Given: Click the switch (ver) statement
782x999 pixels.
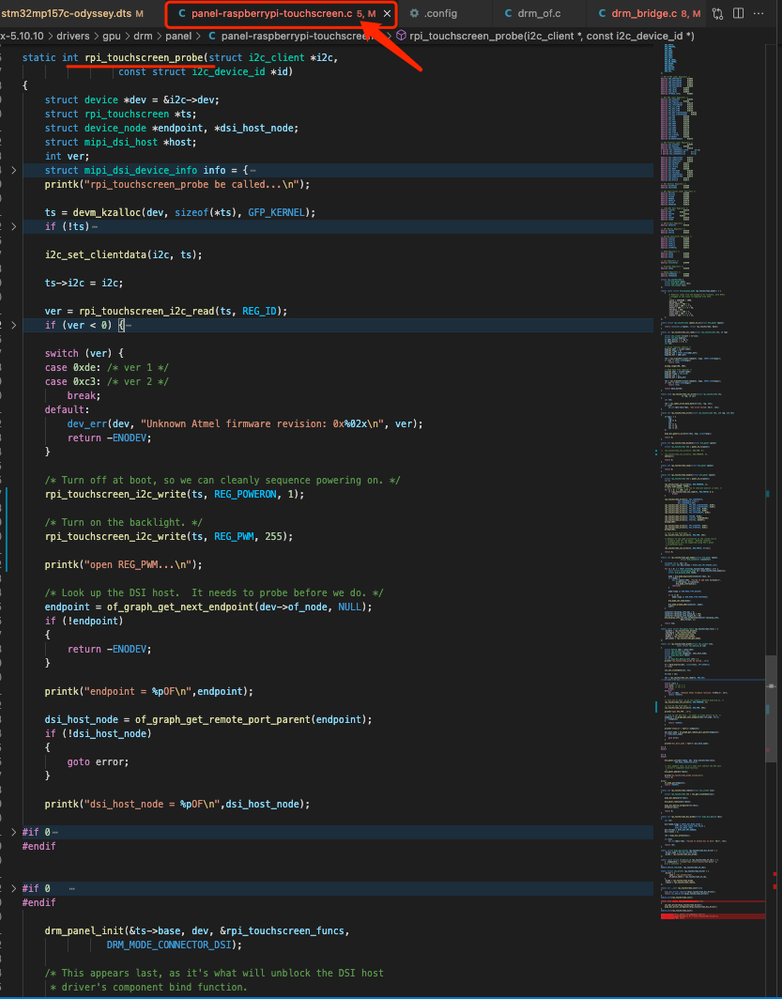Looking at the screenshot, I should pyautogui.click(x=84, y=354).
